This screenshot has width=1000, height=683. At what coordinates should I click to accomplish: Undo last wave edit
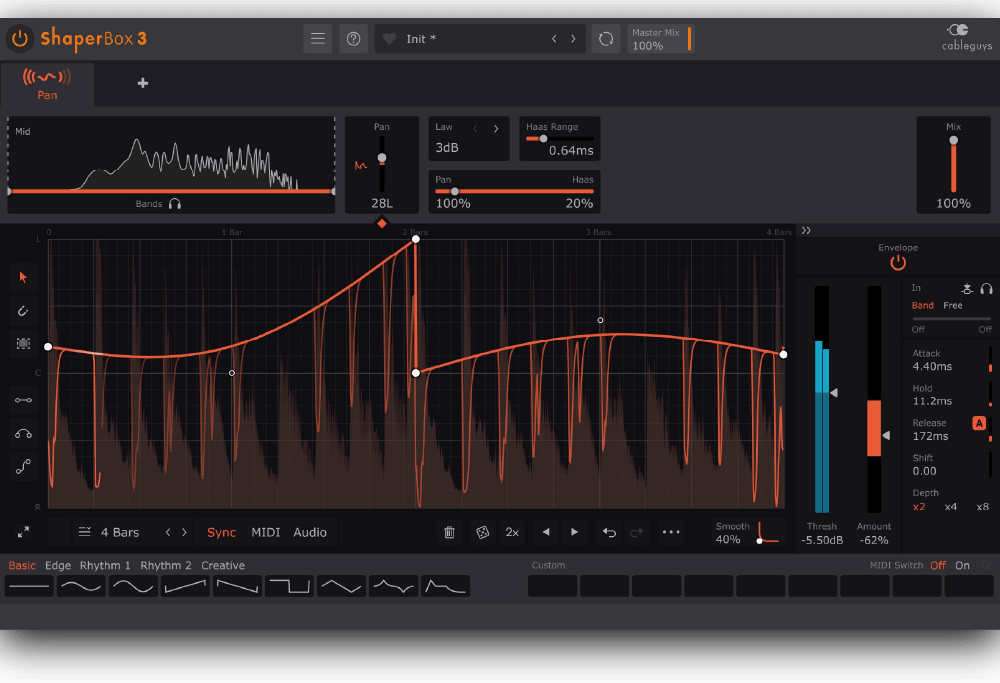coord(609,532)
